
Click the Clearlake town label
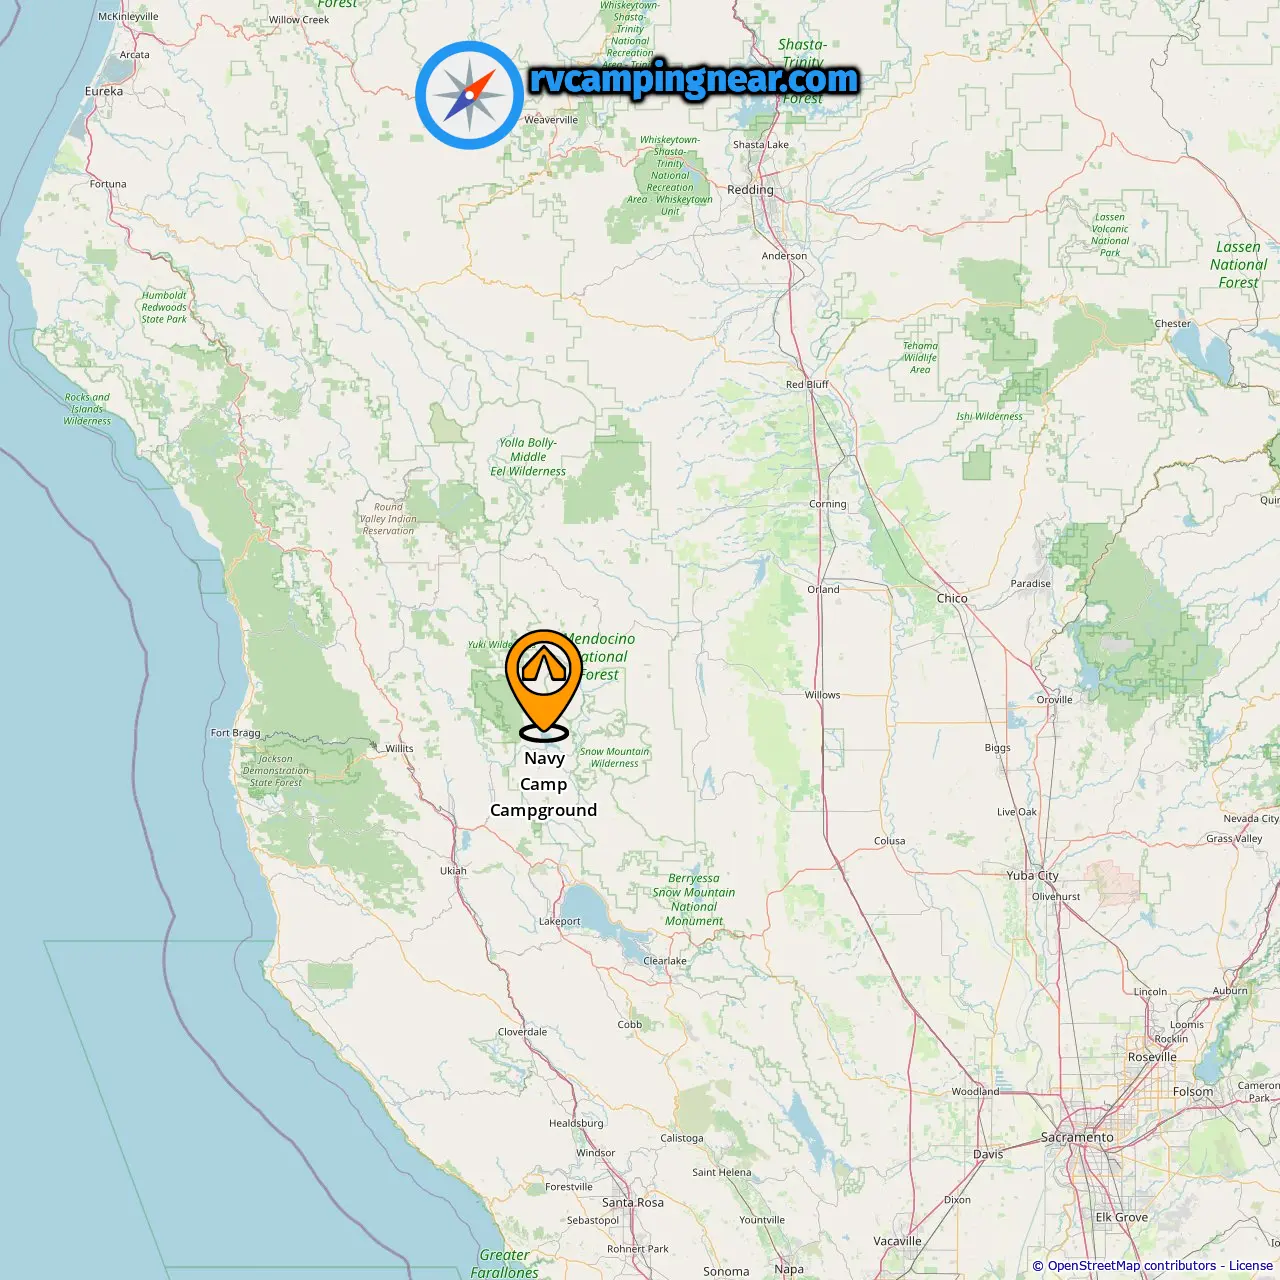point(665,960)
